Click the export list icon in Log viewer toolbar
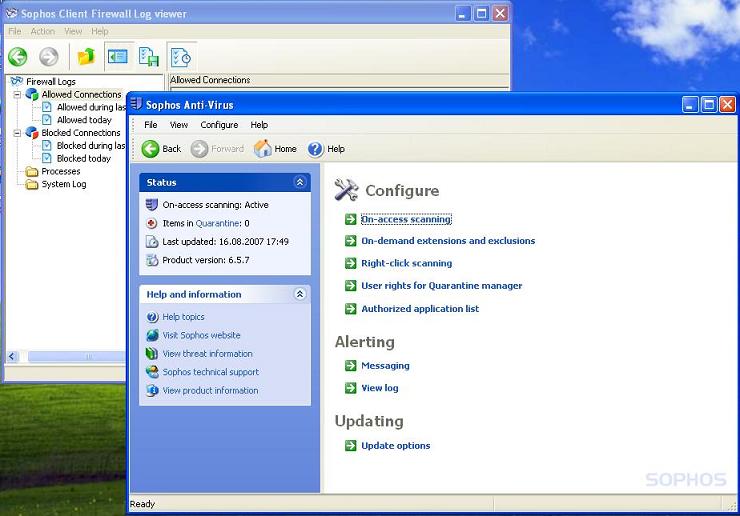The height and width of the screenshot is (516, 740). pos(149,57)
